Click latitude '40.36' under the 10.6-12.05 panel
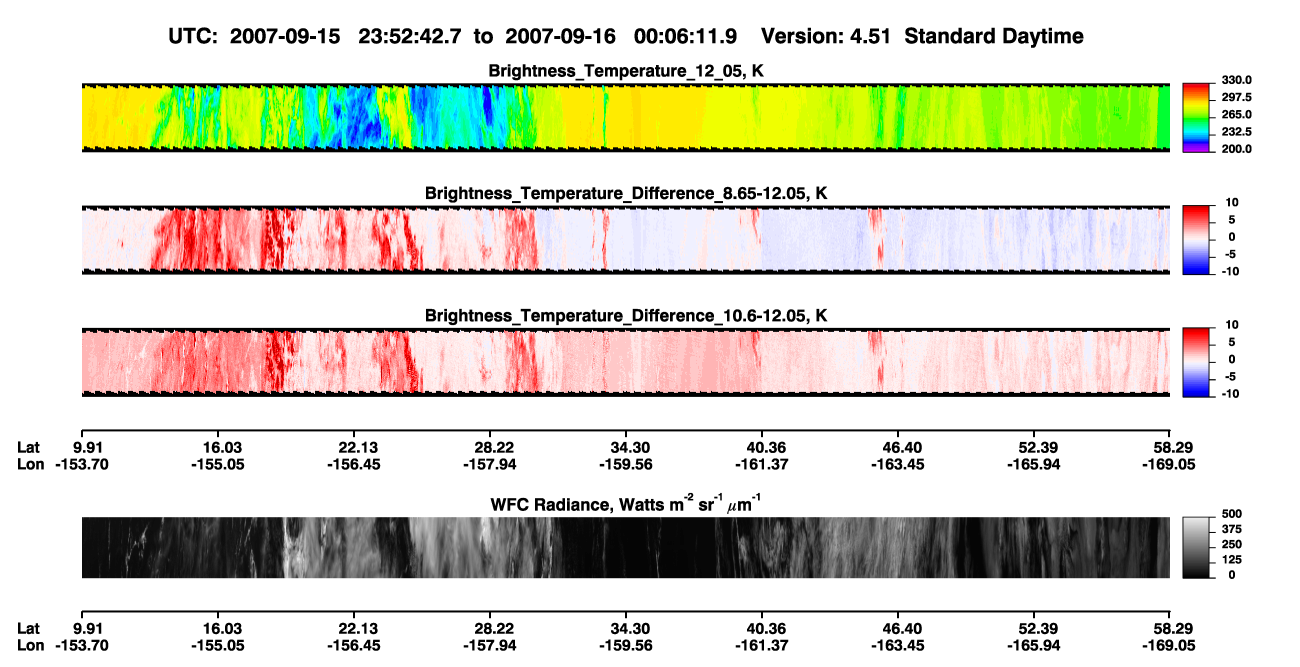 pos(763,447)
